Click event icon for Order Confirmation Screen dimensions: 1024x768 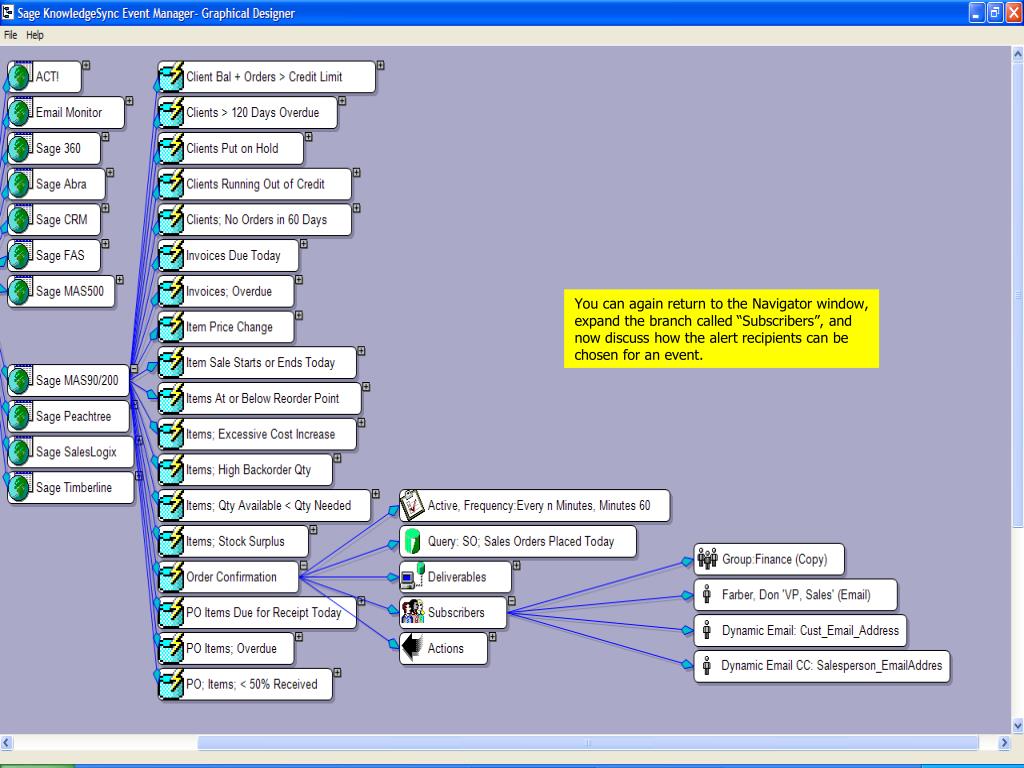pos(171,577)
